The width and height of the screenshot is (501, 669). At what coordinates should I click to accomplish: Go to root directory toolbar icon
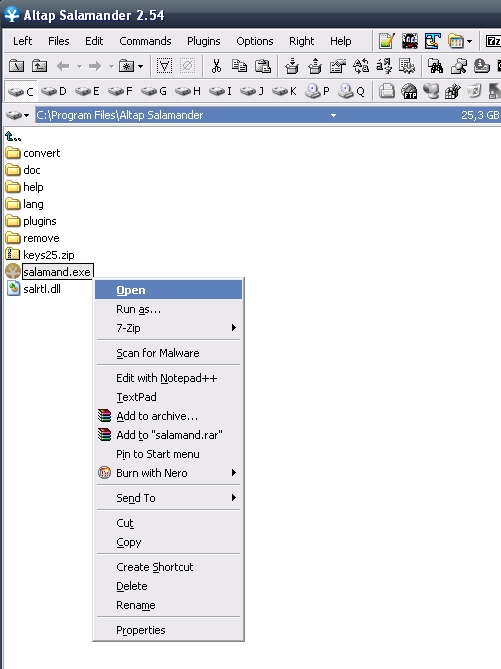click(16, 66)
